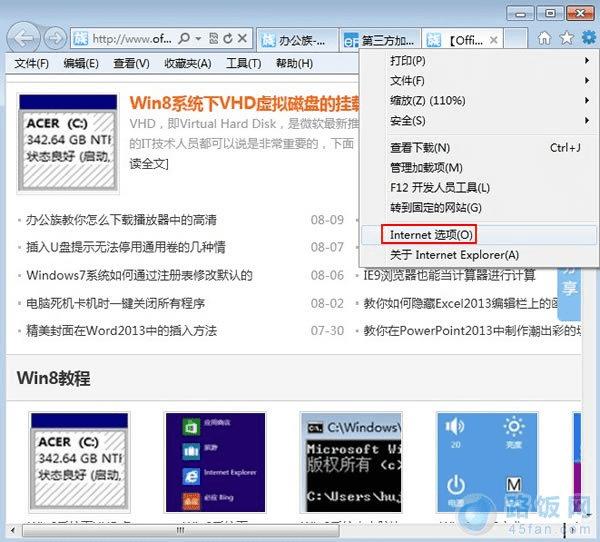The image size is (600, 542).
Task: Open Favorites with the star icon
Action: tap(567, 38)
